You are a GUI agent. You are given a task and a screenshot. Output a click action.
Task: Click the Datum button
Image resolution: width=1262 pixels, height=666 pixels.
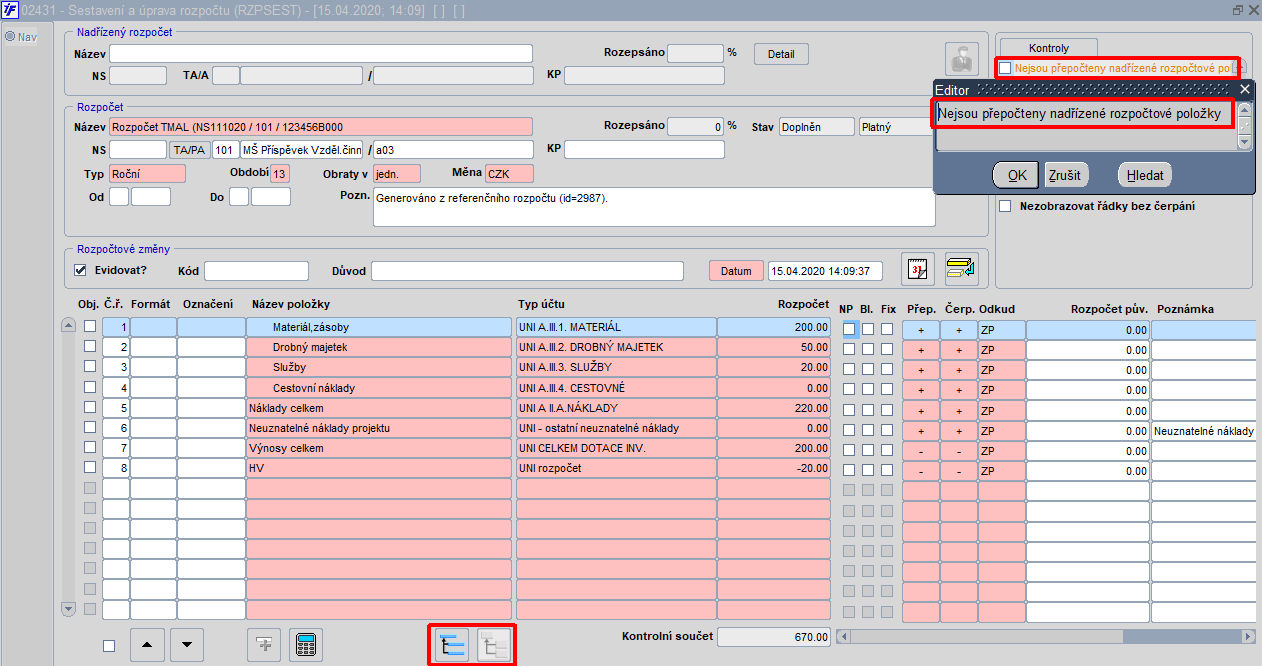tap(736, 271)
